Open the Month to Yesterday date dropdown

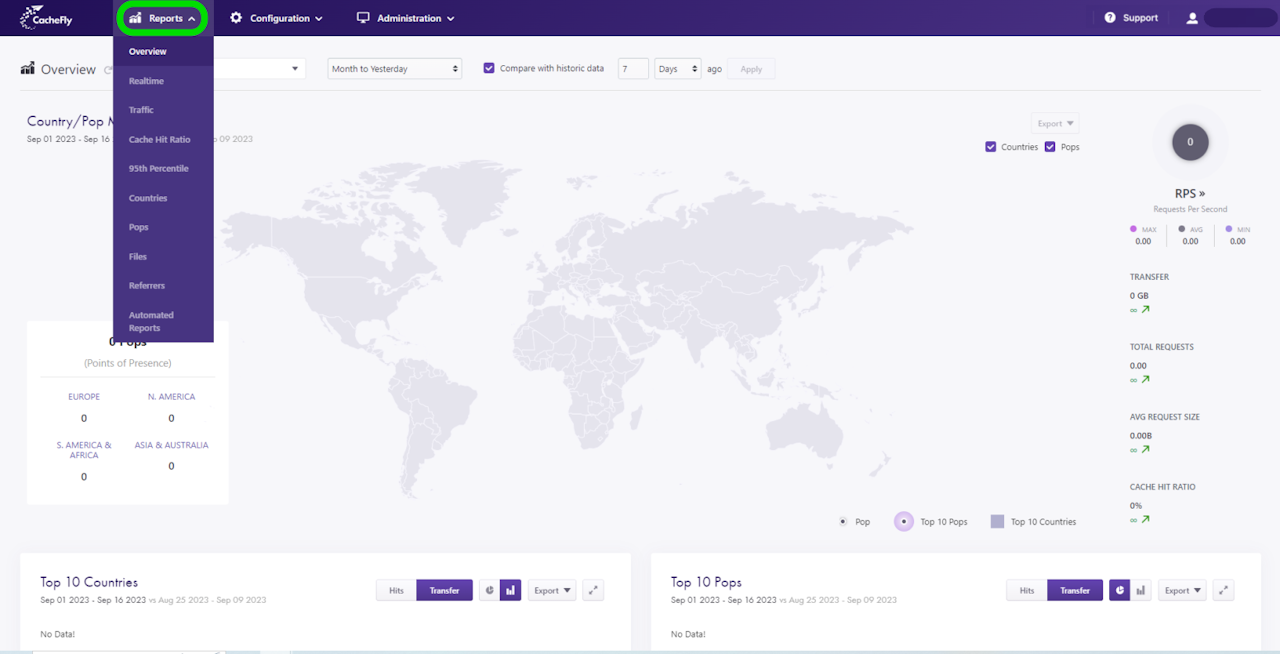coord(395,69)
